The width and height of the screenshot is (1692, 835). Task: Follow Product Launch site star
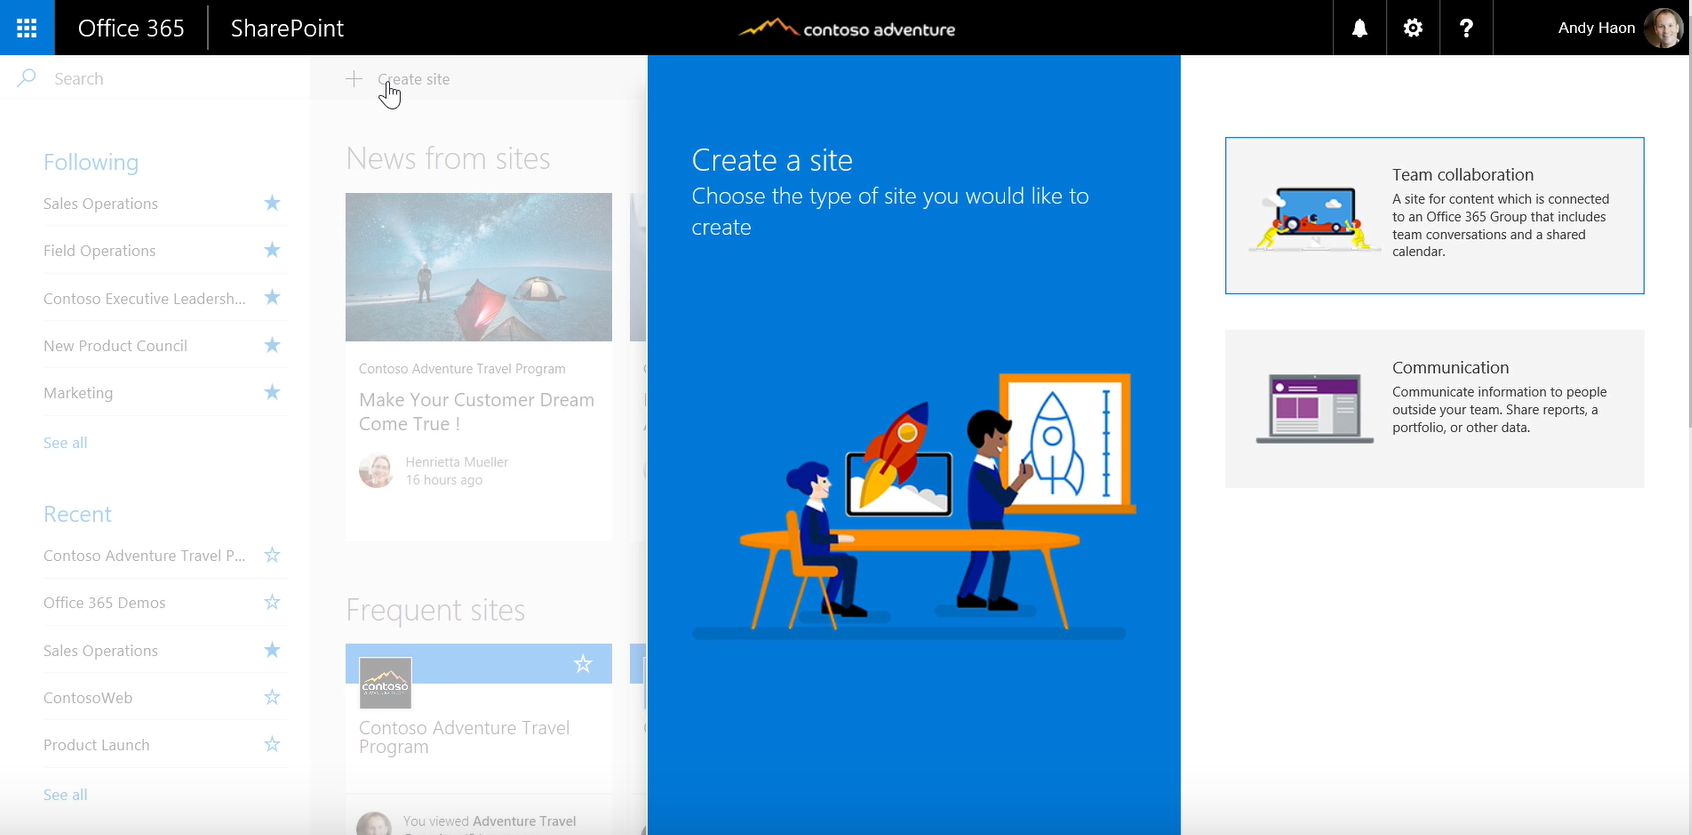point(272,744)
